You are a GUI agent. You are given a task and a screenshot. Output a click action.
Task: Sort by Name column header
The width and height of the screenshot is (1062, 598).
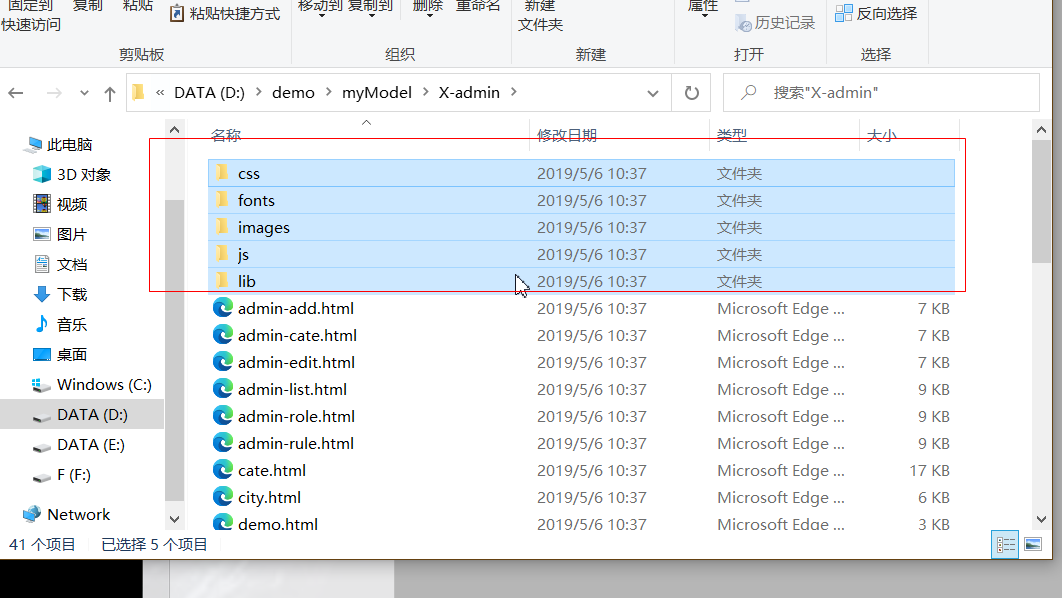pos(226,135)
